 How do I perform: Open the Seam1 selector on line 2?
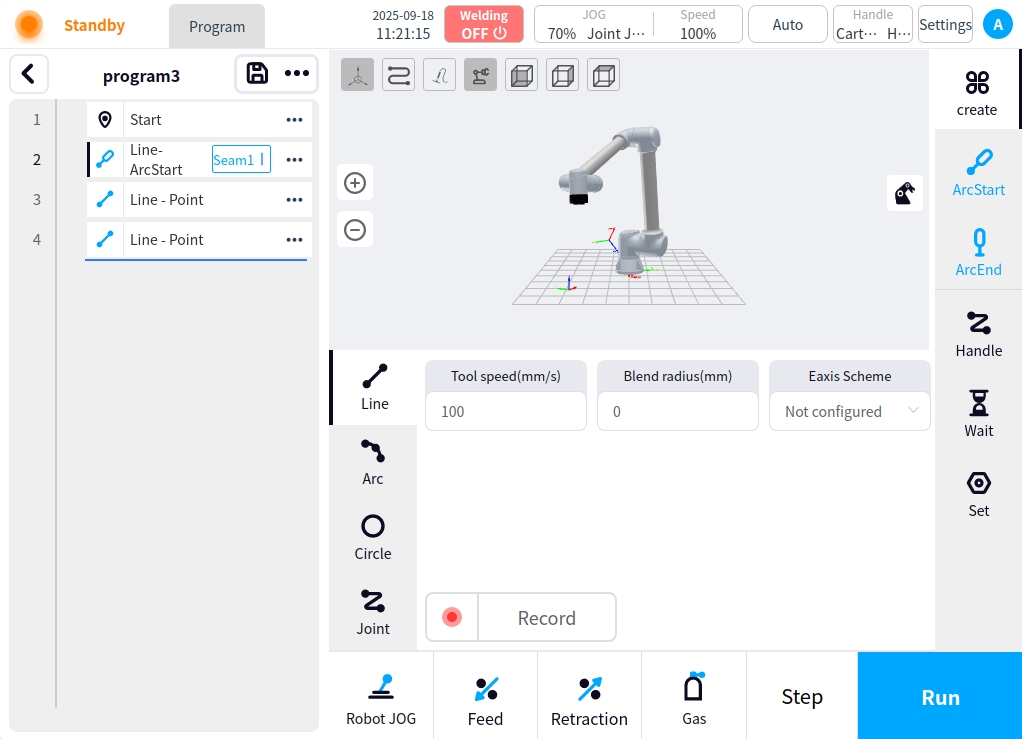click(x=241, y=160)
